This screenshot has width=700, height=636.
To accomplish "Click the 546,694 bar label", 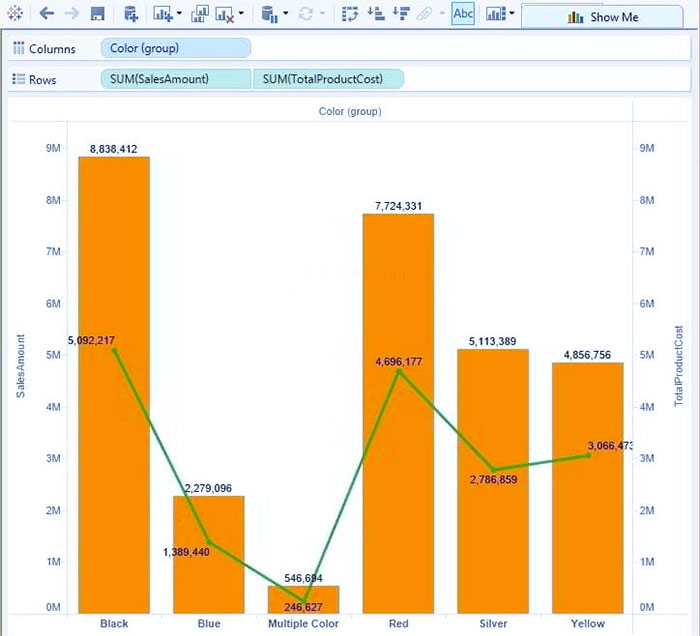I will (303, 578).
